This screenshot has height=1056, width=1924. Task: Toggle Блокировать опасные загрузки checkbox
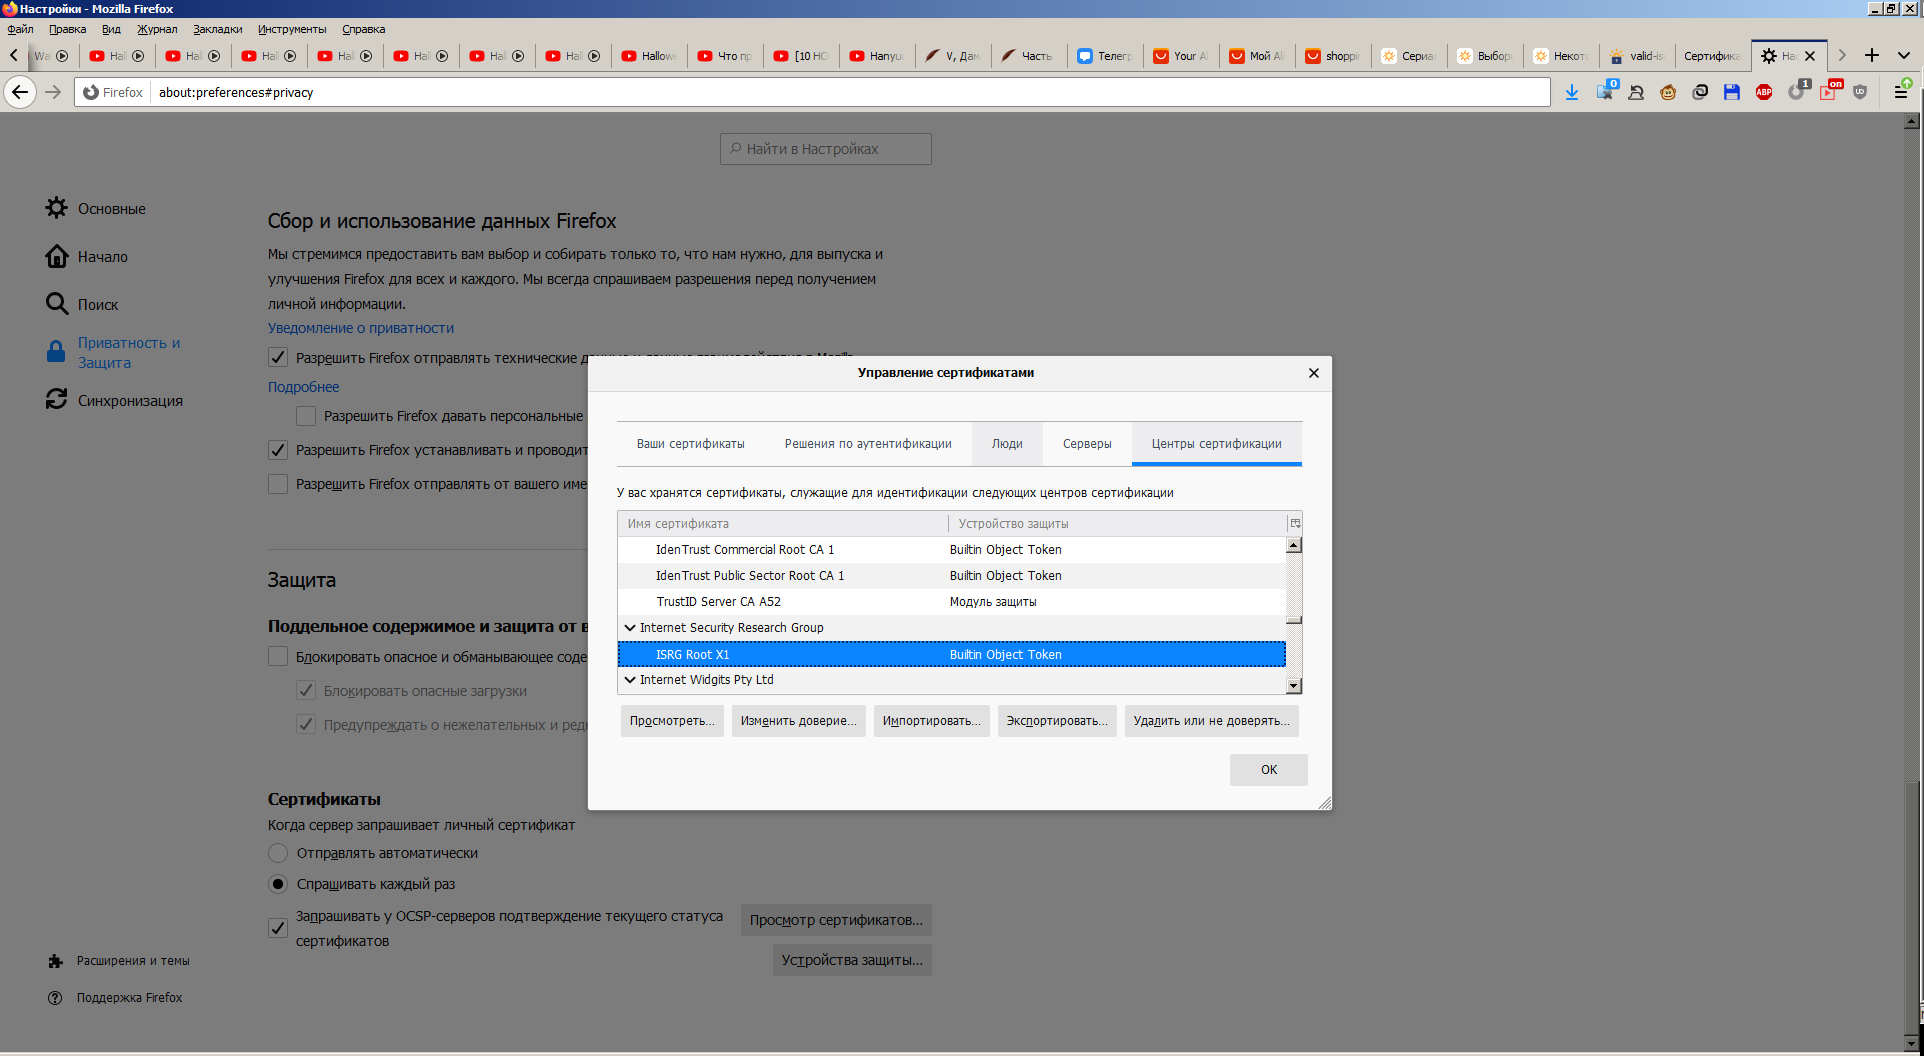point(306,691)
